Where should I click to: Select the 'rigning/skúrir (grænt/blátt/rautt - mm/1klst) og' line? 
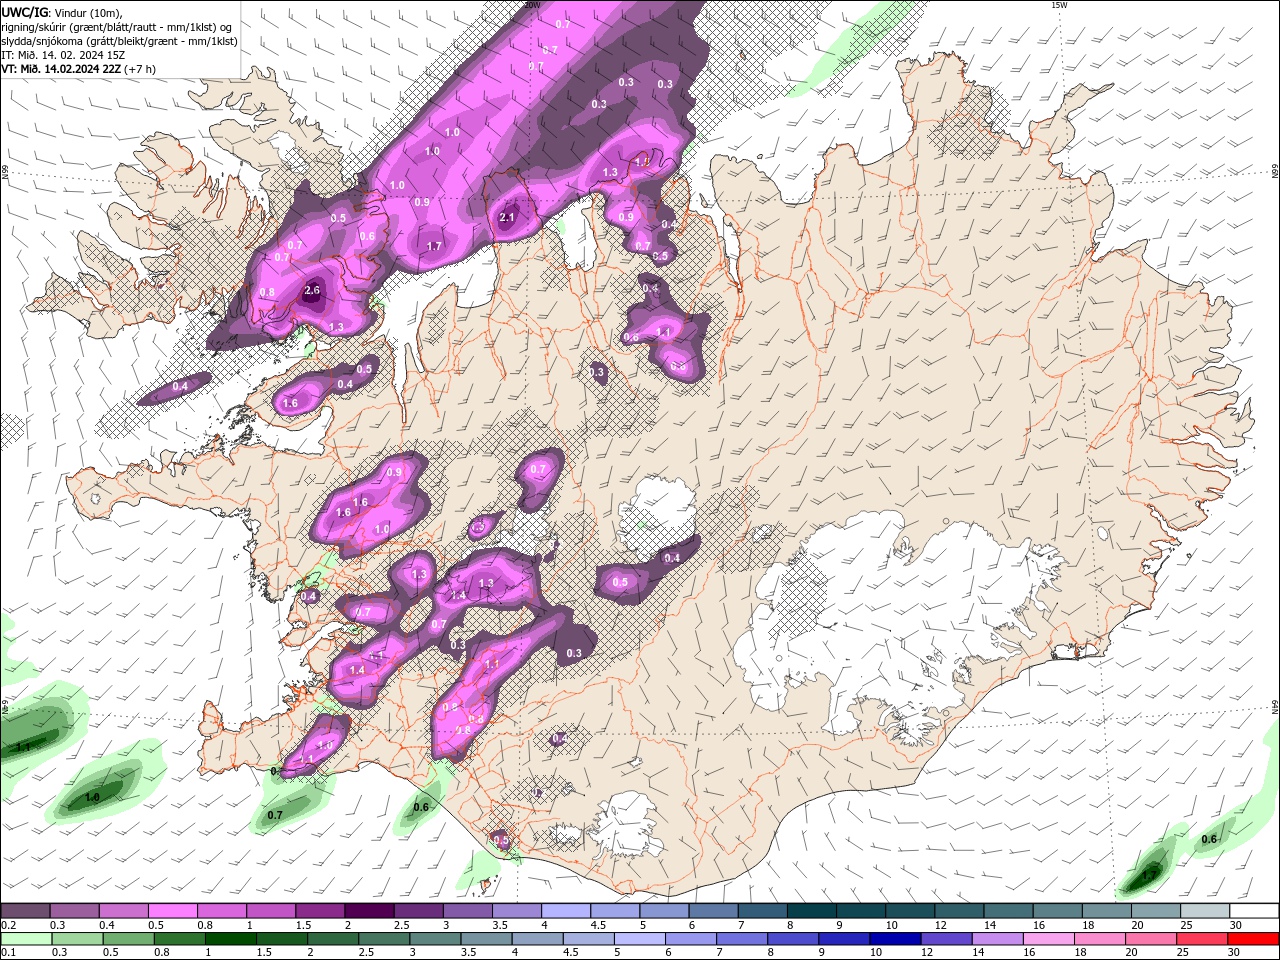(117, 27)
